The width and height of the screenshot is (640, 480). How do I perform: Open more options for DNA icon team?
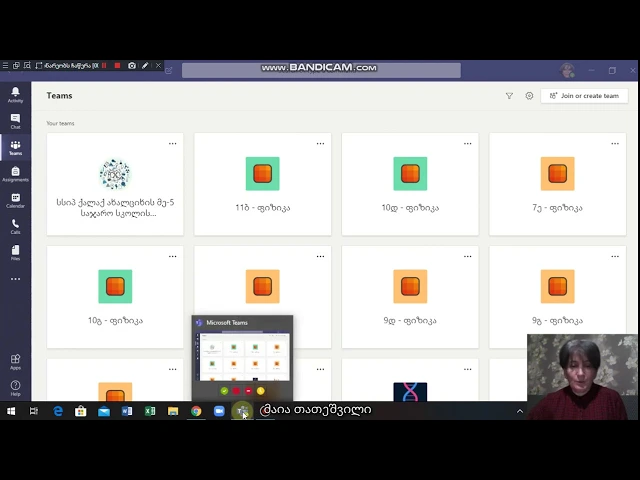pos(468,369)
